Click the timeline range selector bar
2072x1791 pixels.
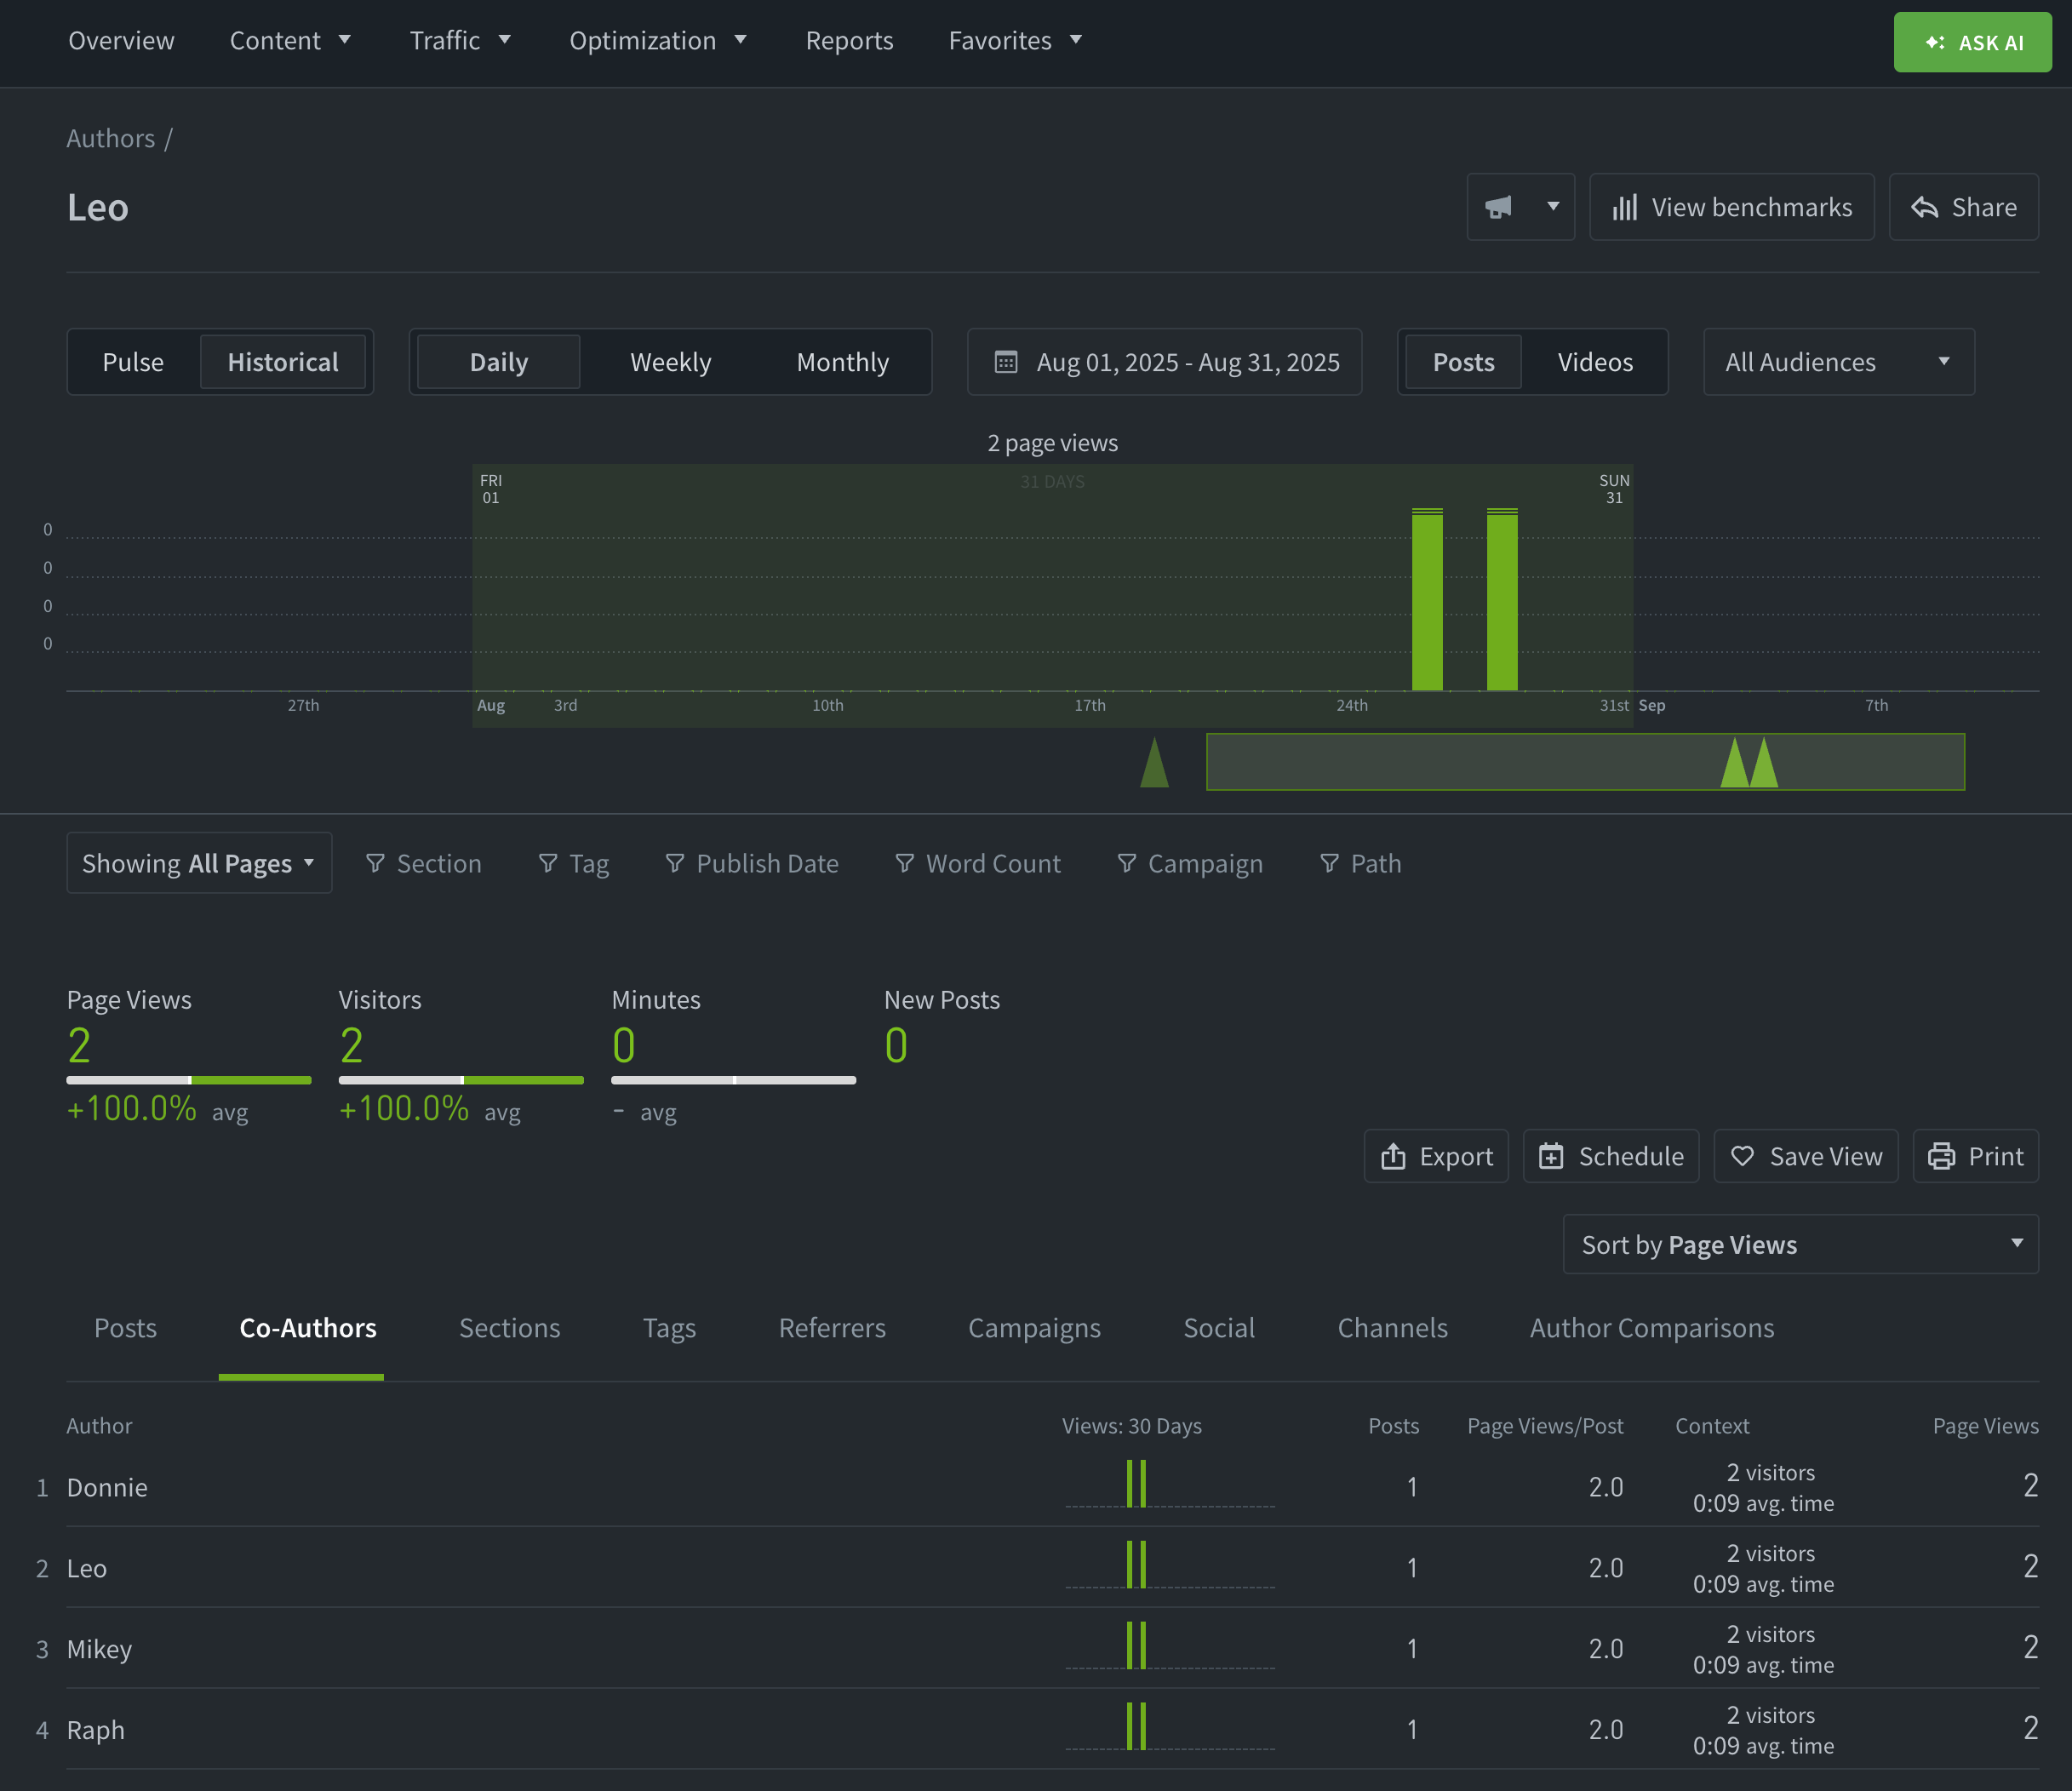point(1584,762)
